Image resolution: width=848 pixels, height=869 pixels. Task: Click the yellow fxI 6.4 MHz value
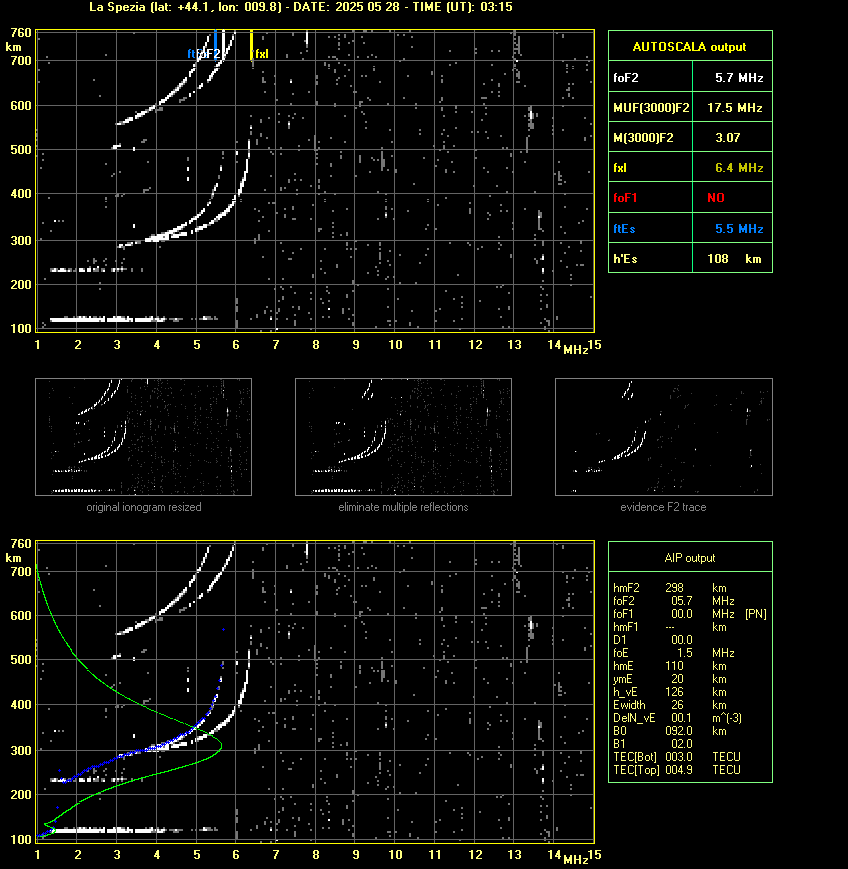(x=739, y=167)
